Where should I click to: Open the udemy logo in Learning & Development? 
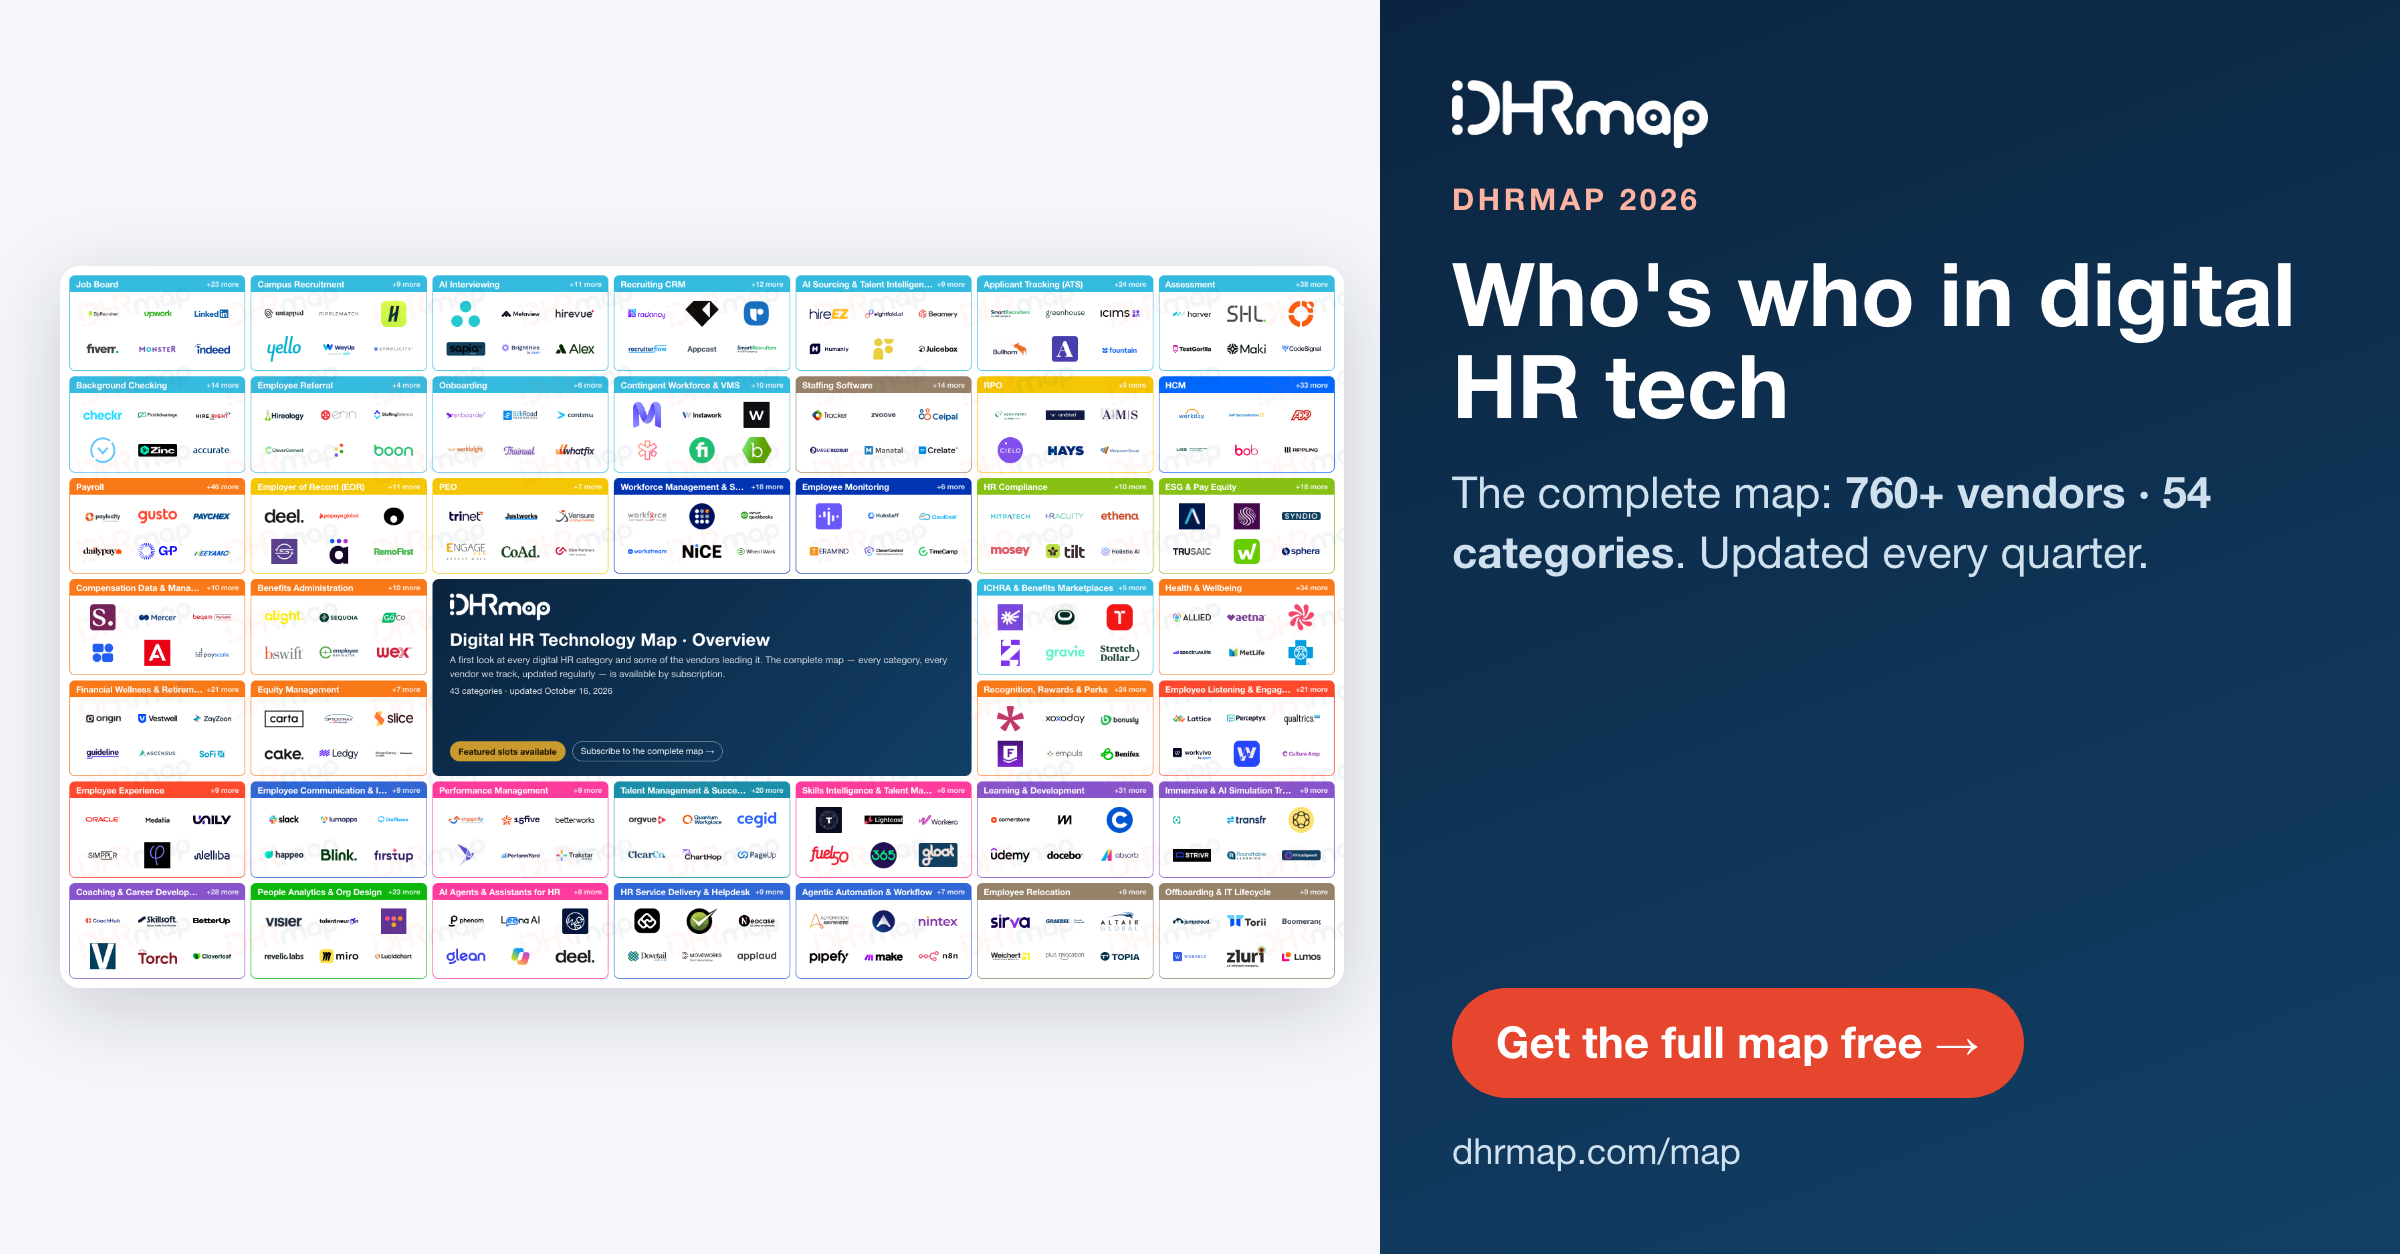(1010, 855)
